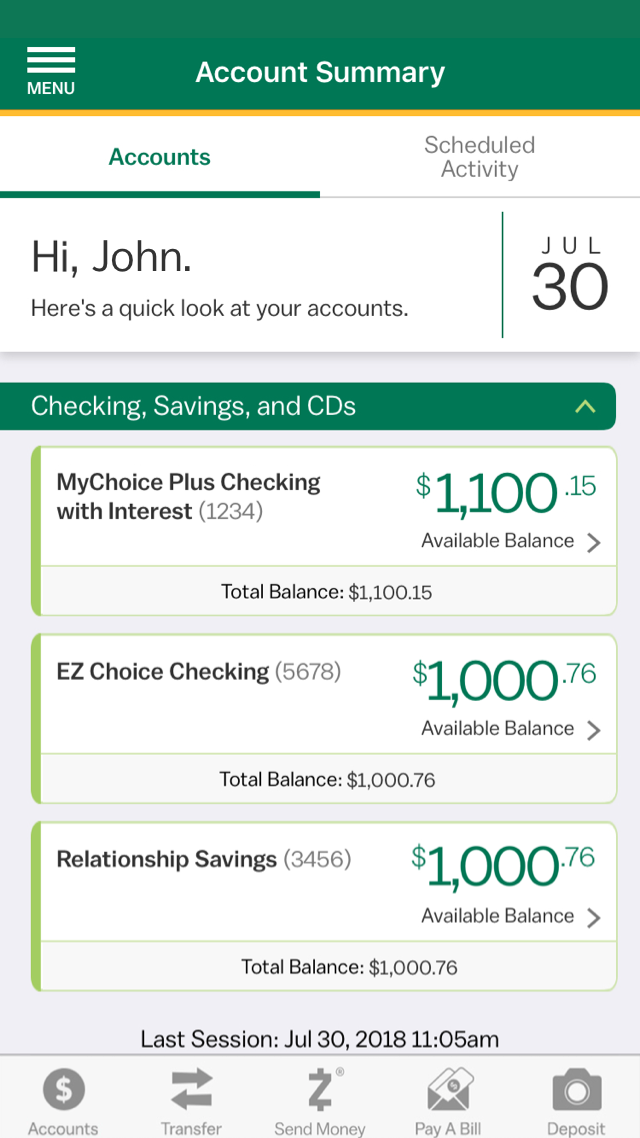Tap the JUL 30 date display
640x1138 pixels.
569,275
